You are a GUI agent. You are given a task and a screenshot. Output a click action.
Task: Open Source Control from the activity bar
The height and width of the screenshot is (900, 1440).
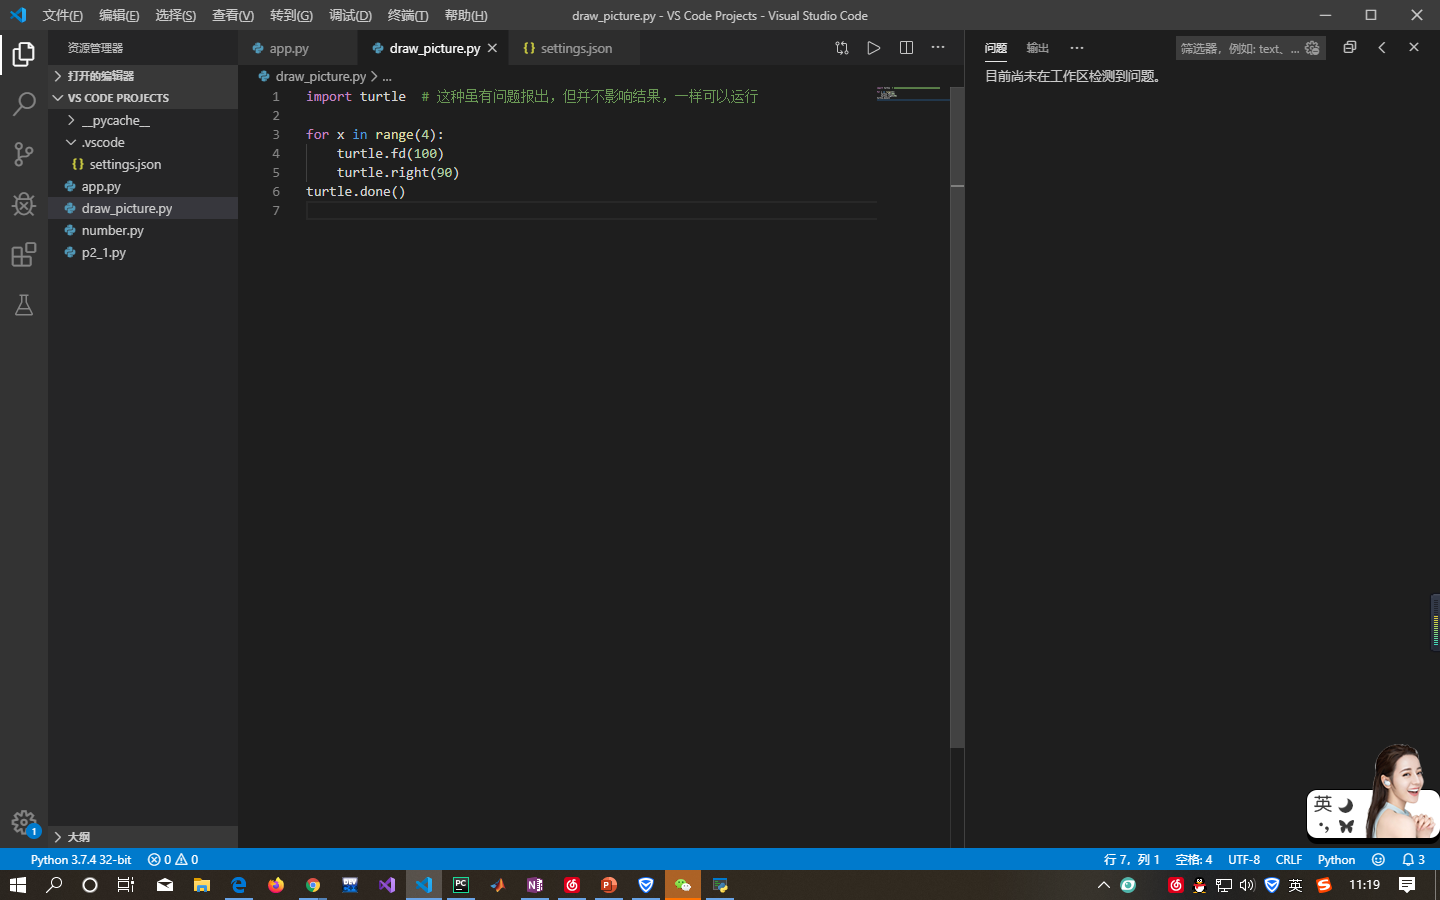(x=23, y=154)
